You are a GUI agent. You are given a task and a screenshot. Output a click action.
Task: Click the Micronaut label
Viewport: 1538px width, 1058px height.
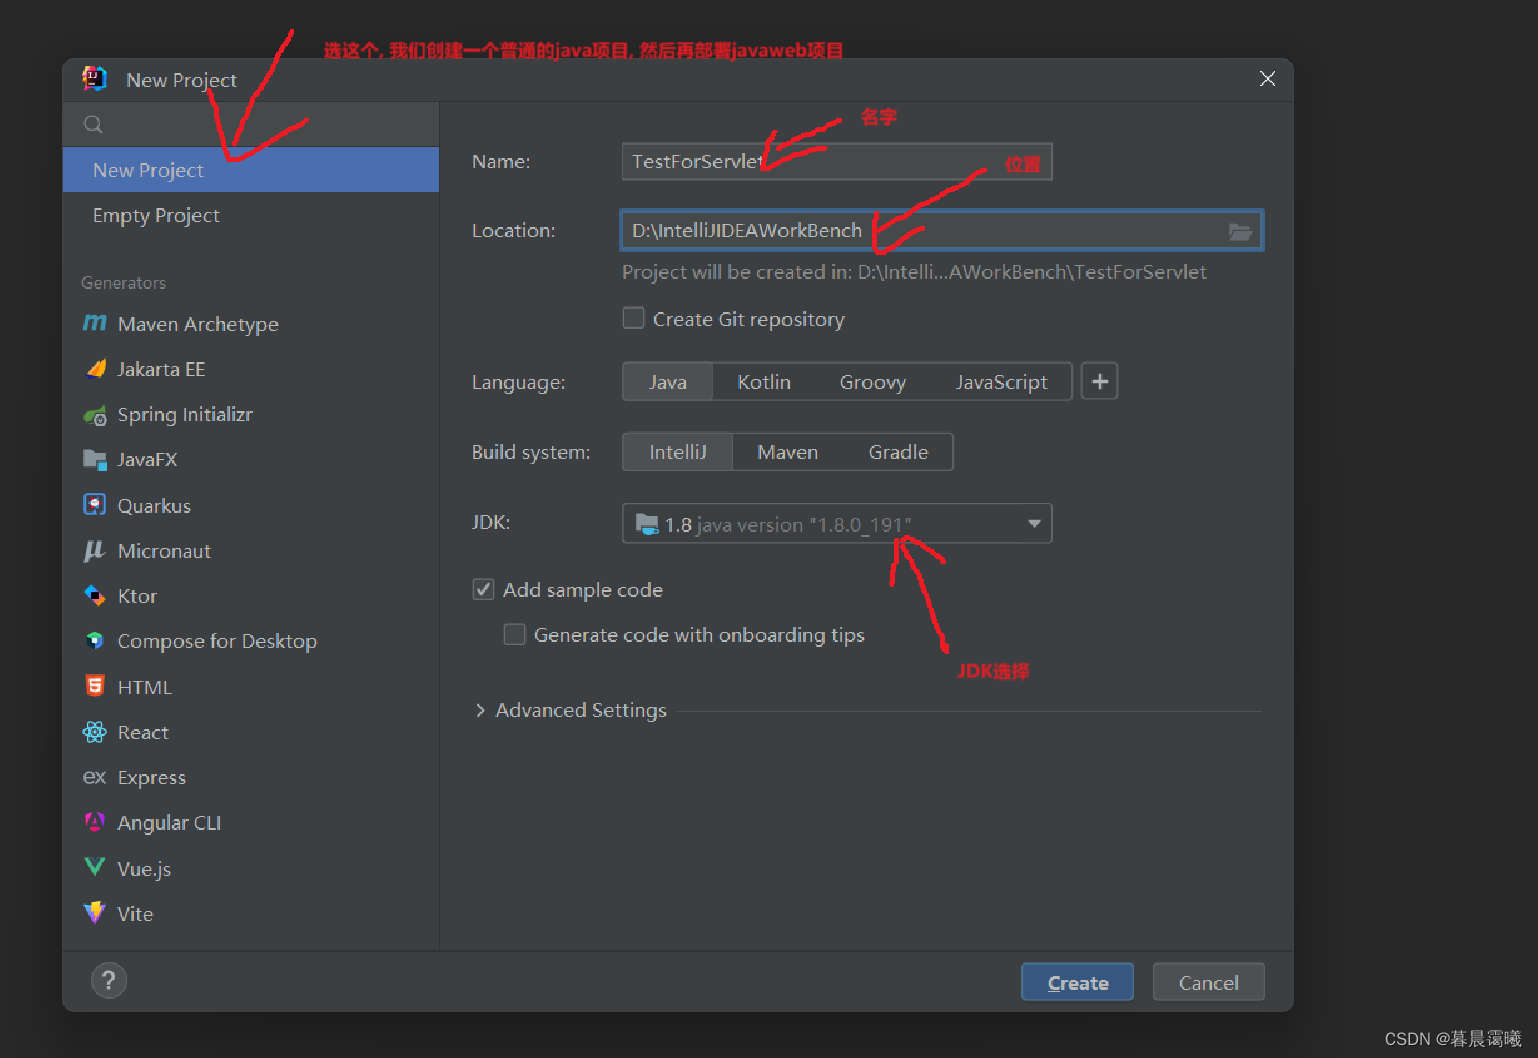tap(164, 551)
